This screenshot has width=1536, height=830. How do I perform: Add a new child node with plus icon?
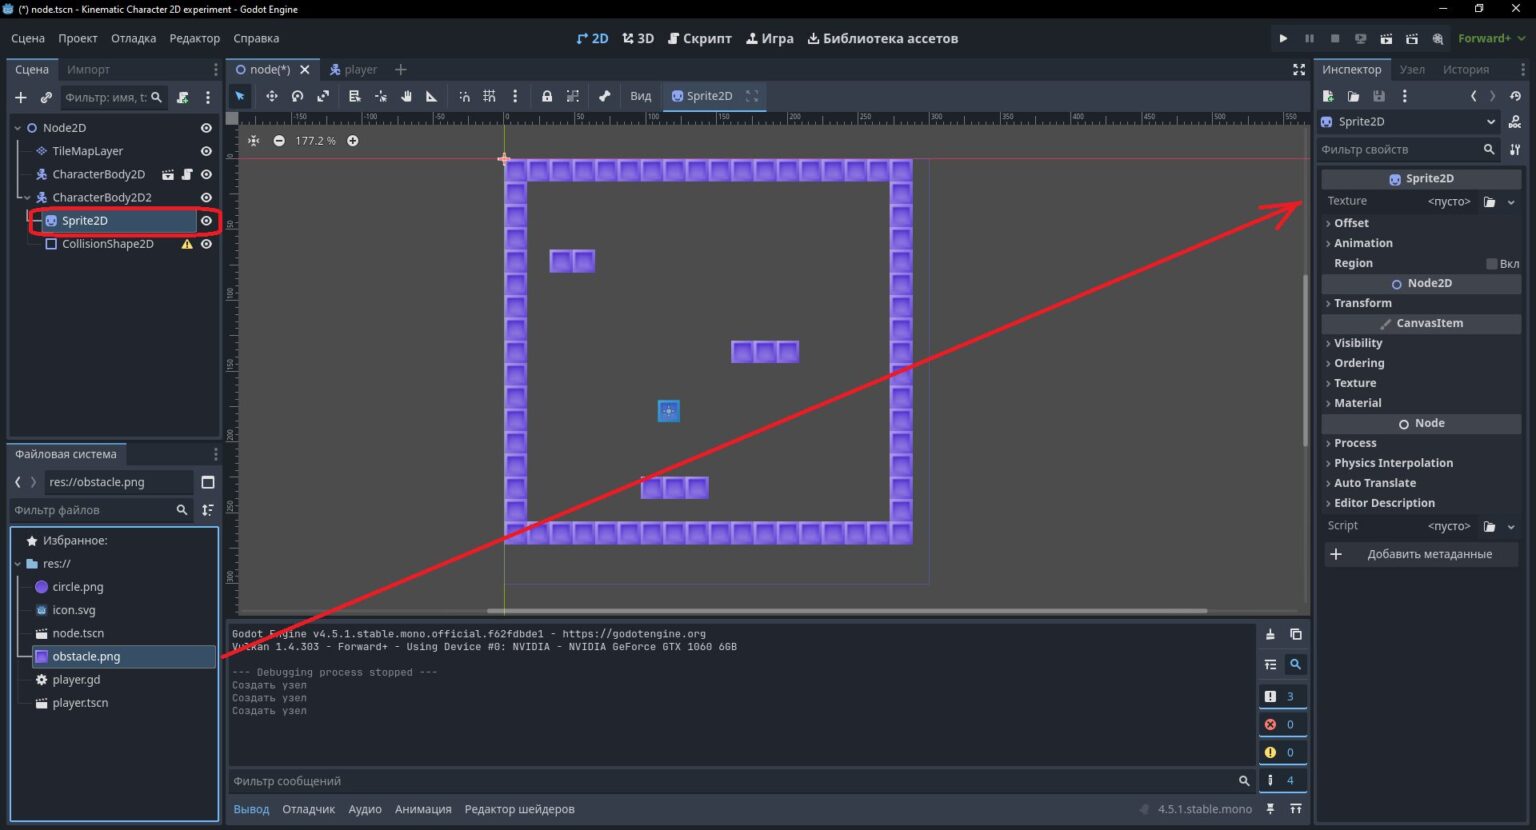point(20,97)
